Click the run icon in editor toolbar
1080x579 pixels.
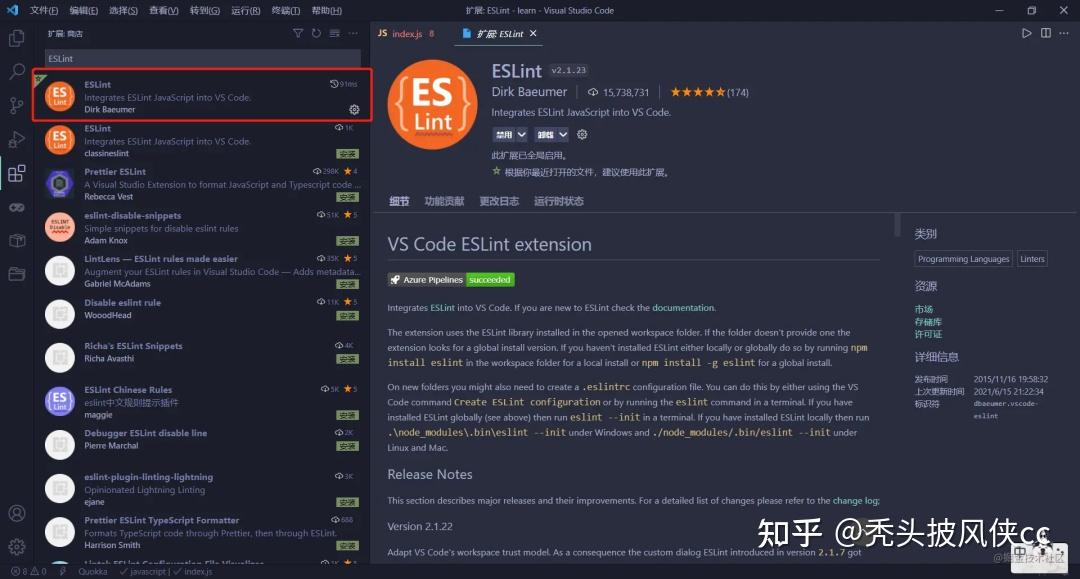point(1026,33)
